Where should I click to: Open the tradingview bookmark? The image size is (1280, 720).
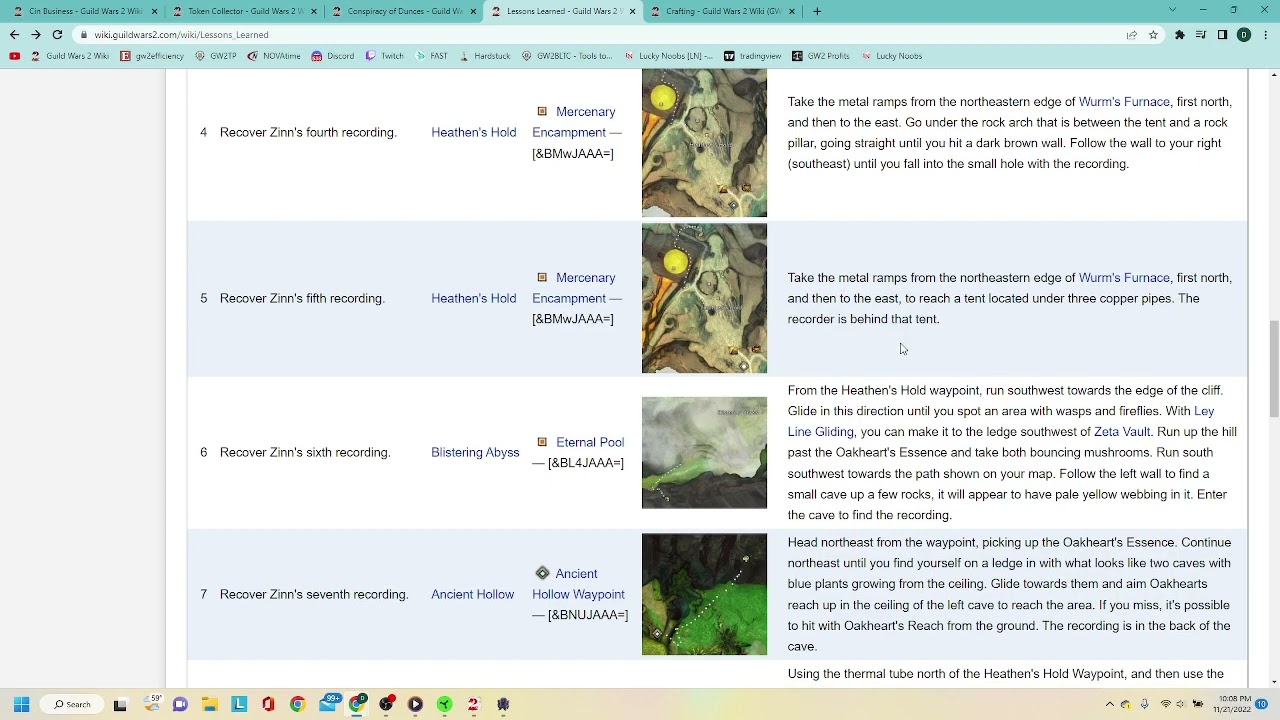click(x=752, y=56)
